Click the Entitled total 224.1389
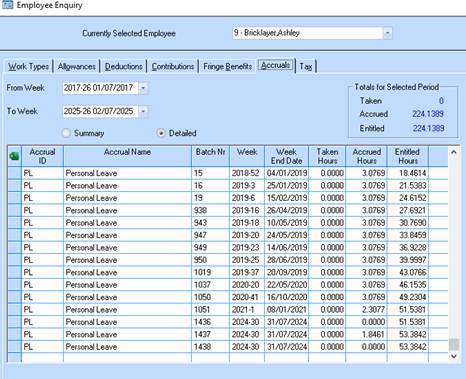Screen dimensions: 466x379 coord(428,128)
